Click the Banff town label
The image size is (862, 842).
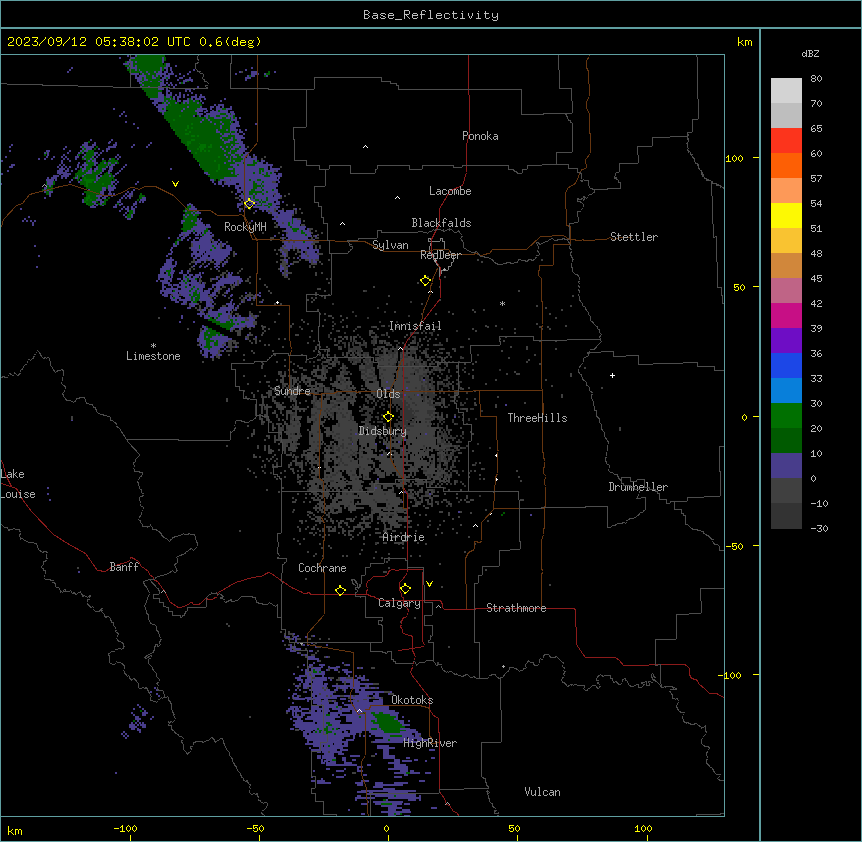(x=124, y=567)
